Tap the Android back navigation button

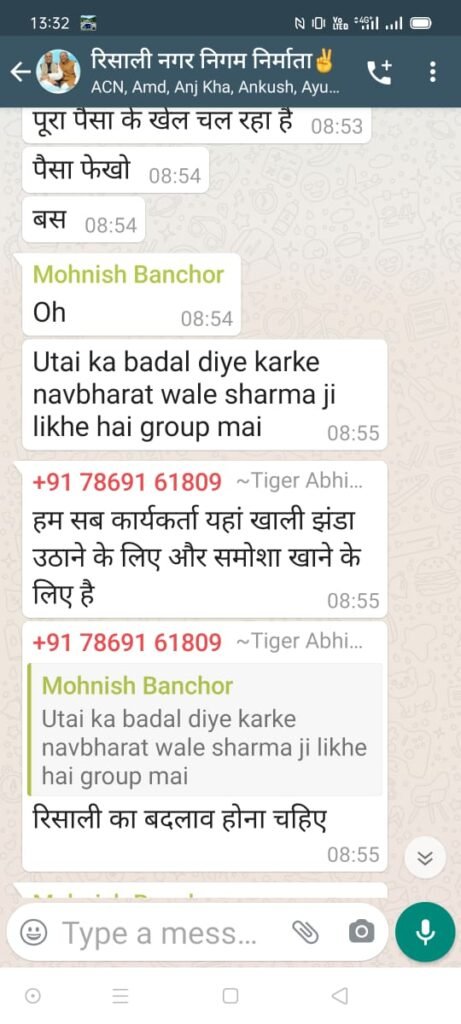coord(339,995)
